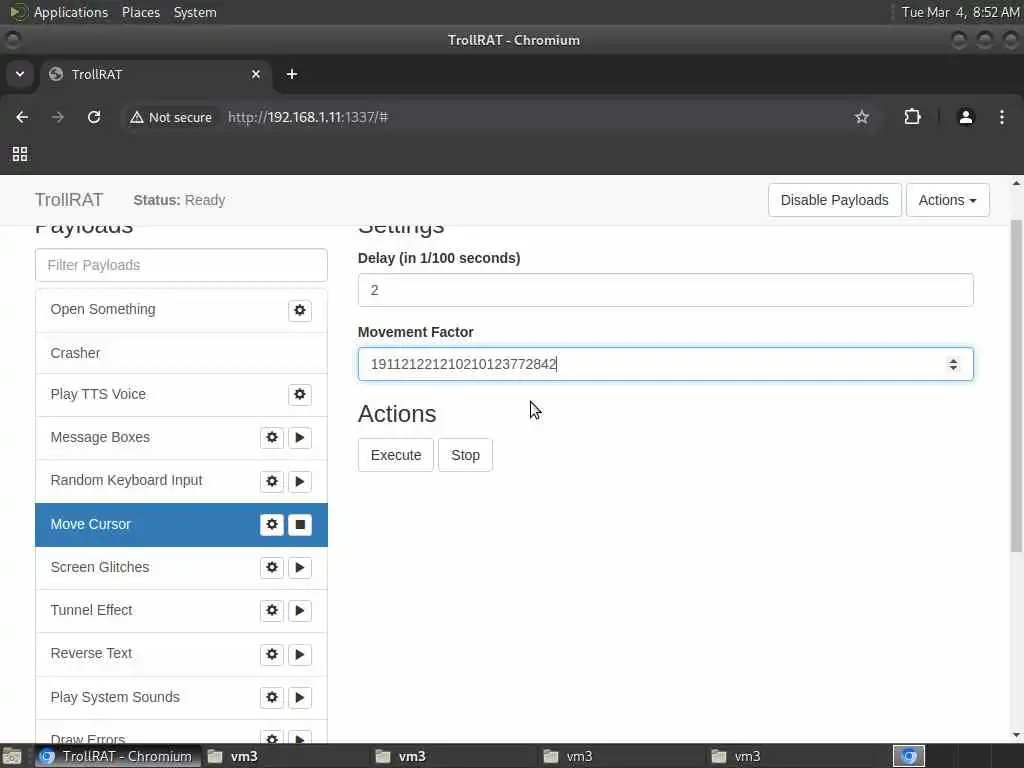This screenshot has height=768, width=1024.
Task: Expand the Actions dropdown in navbar
Action: tap(948, 200)
